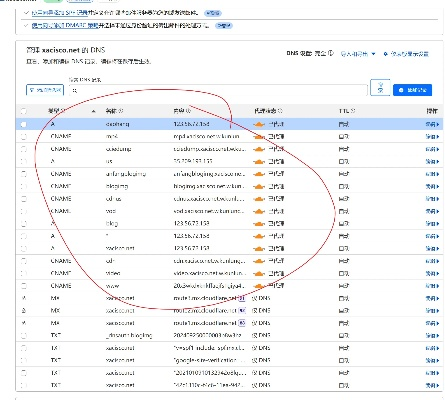Click the orange cloud icon in blogimg CNAME row
The width and height of the screenshot is (445, 400).
pos(259,187)
